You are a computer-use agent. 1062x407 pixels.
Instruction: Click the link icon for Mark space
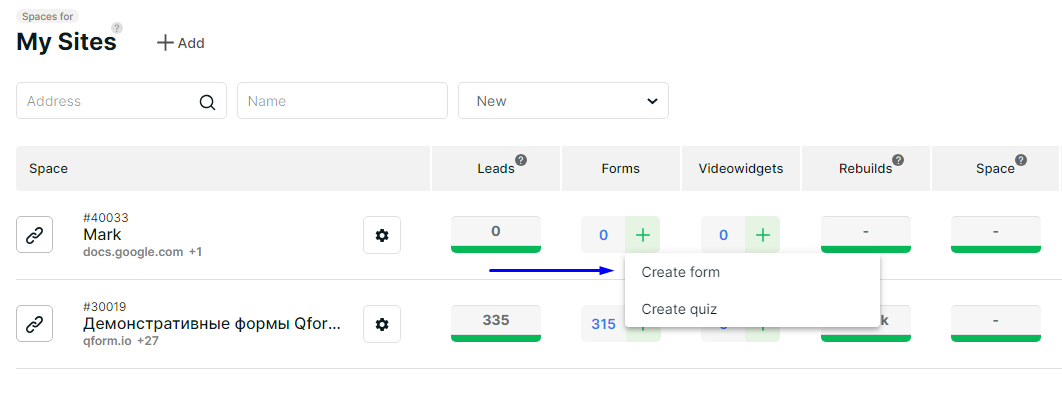coord(35,235)
